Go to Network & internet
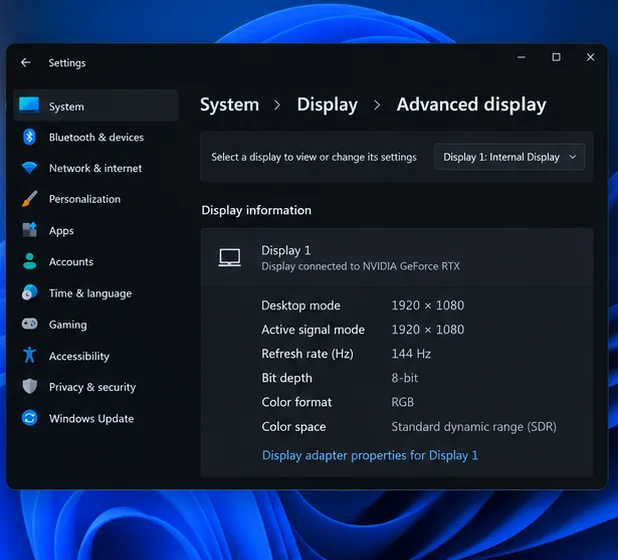This screenshot has width=618, height=560. pos(95,168)
